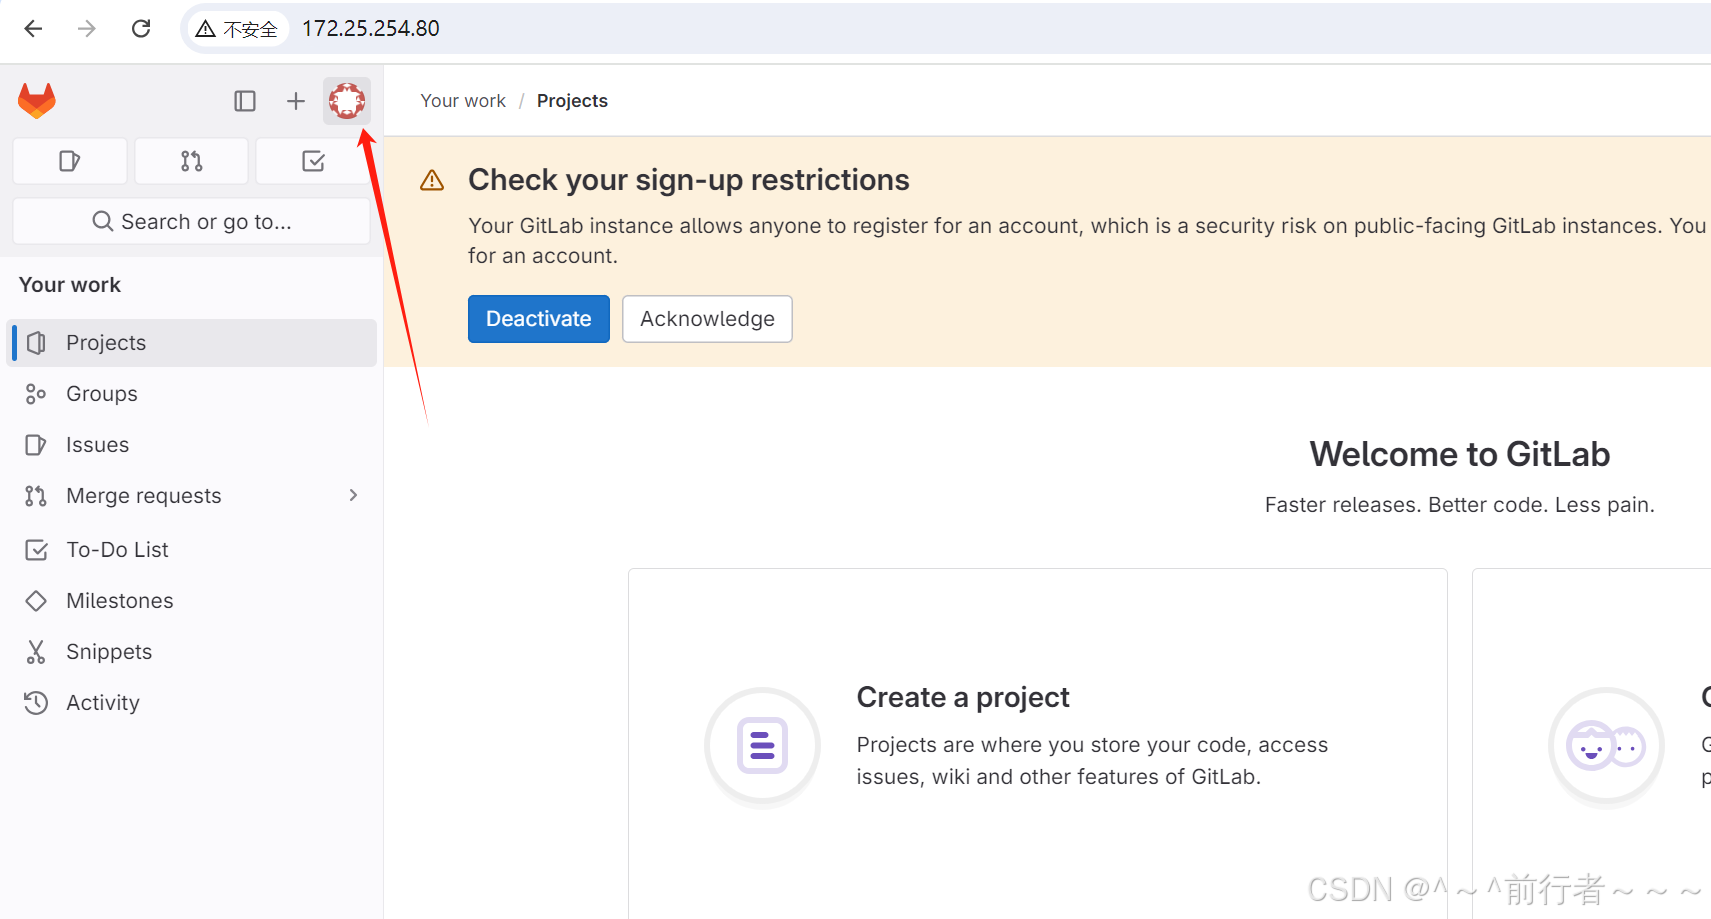Click the blue Deactivate button
Image resolution: width=1711 pixels, height=919 pixels.
point(539,319)
